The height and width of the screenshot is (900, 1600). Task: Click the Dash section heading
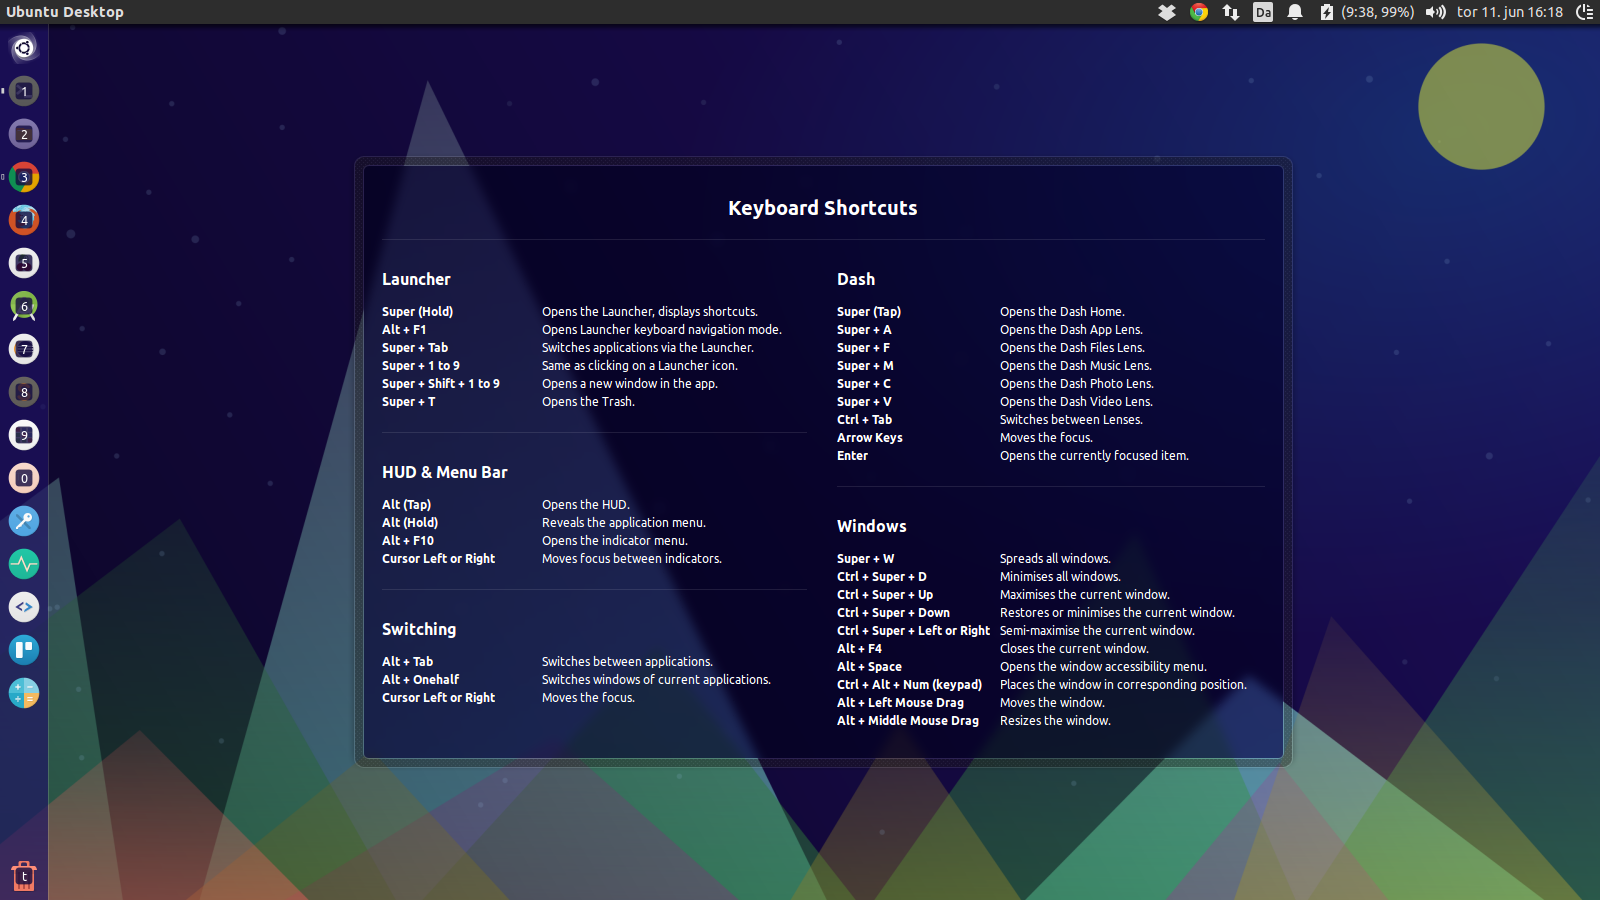tap(856, 279)
